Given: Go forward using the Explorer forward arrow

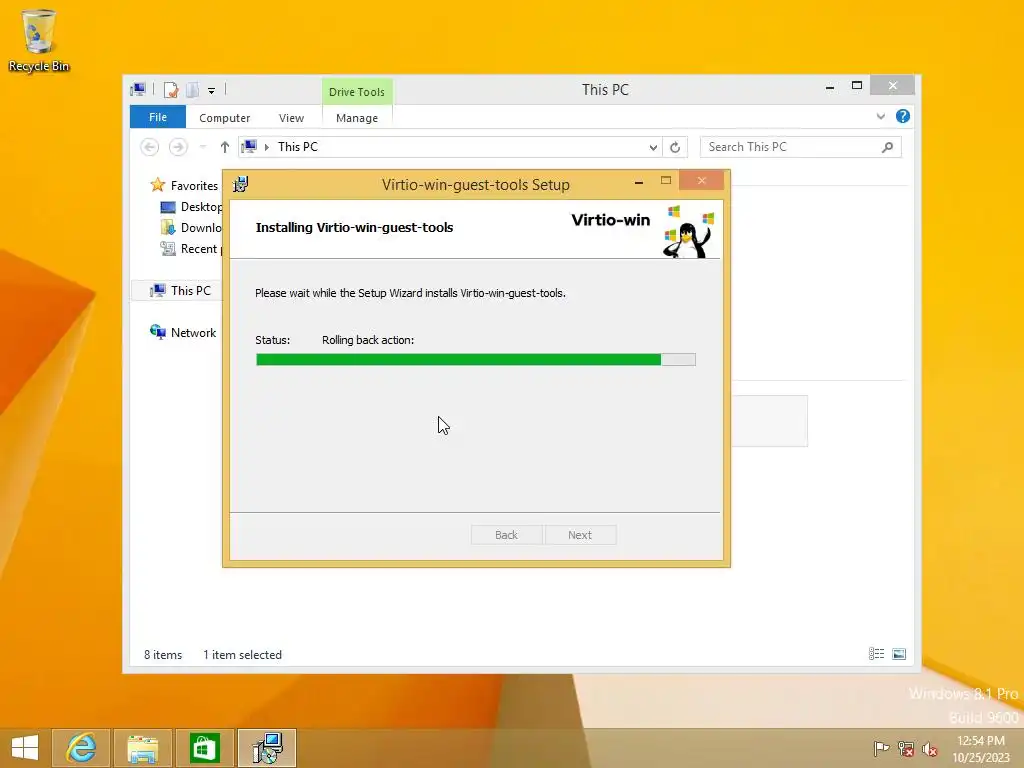Looking at the screenshot, I should [x=178, y=147].
